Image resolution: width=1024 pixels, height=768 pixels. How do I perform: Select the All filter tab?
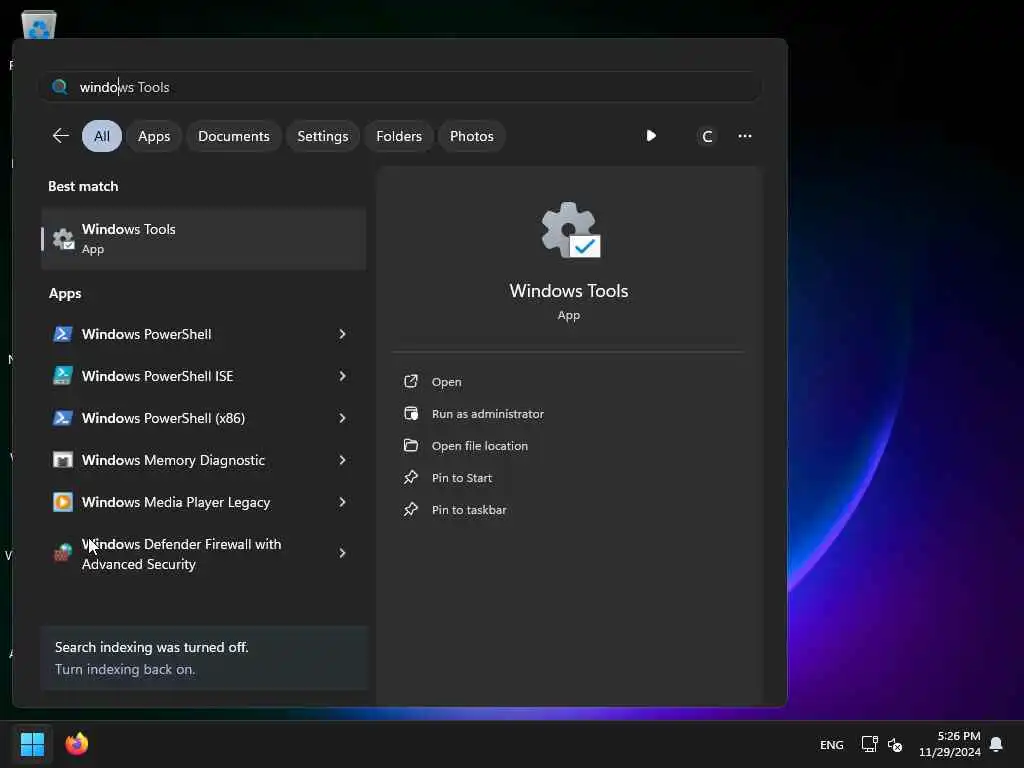click(102, 136)
